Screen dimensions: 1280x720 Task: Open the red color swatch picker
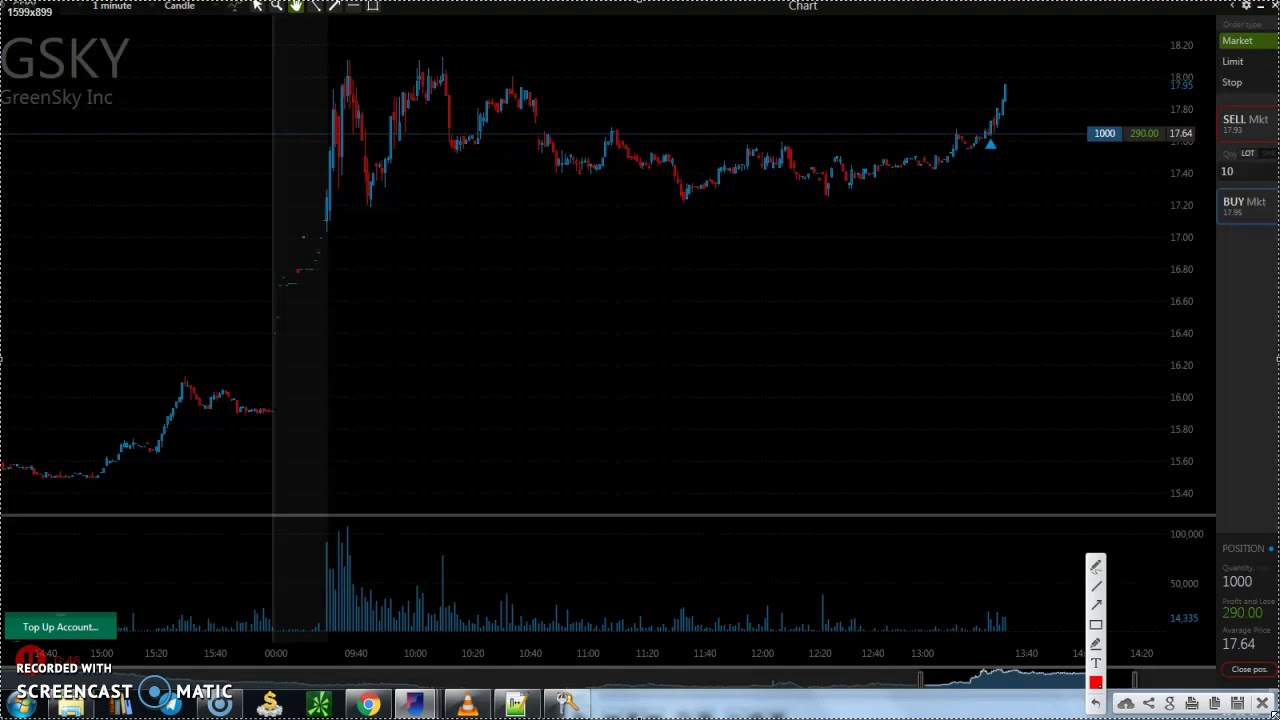[x=1096, y=683]
